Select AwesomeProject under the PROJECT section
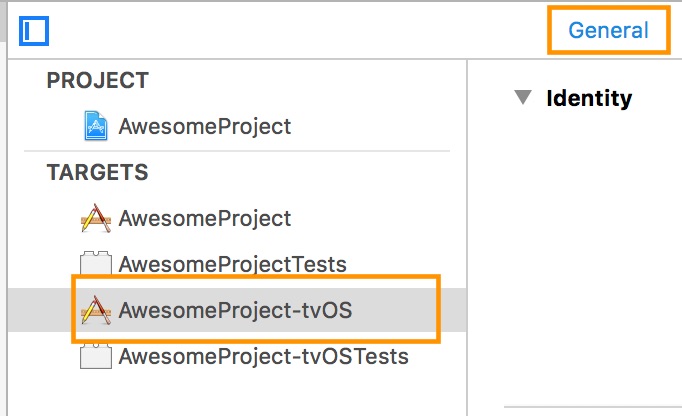 [204, 126]
